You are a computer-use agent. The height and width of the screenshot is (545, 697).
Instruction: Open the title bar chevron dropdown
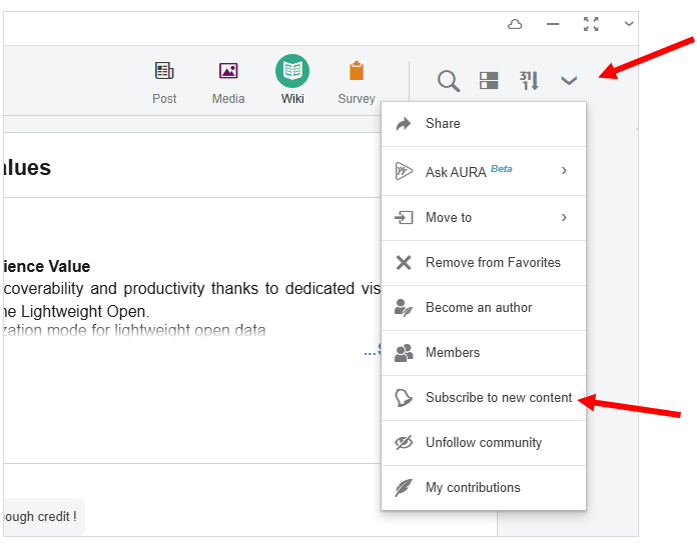628,24
